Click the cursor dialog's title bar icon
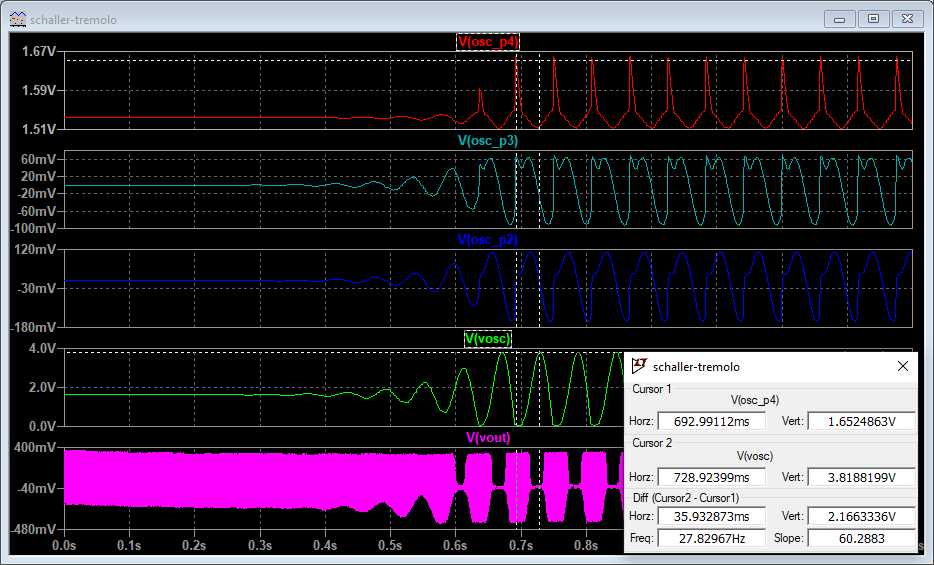The height and width of the screenshot is (565, 934). tap(640, 367)
